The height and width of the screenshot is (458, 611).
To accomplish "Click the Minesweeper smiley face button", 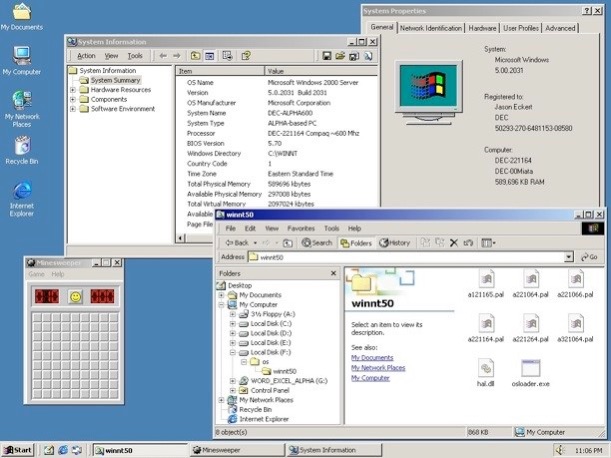I will point(74,296).
